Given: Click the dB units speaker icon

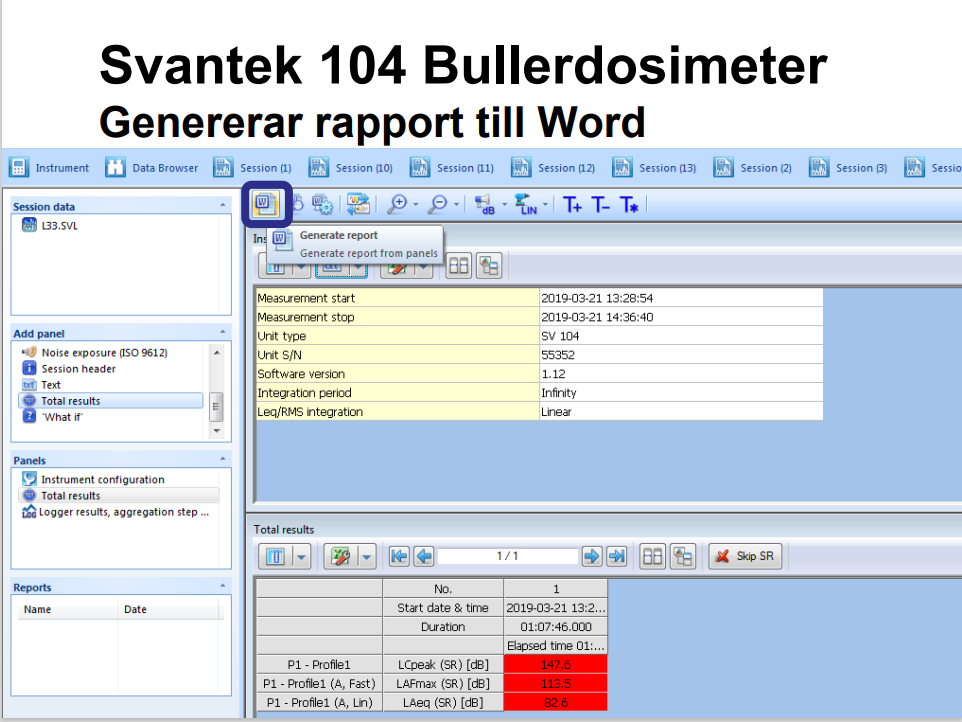Looking at the screenshot, I should [485, 204].
